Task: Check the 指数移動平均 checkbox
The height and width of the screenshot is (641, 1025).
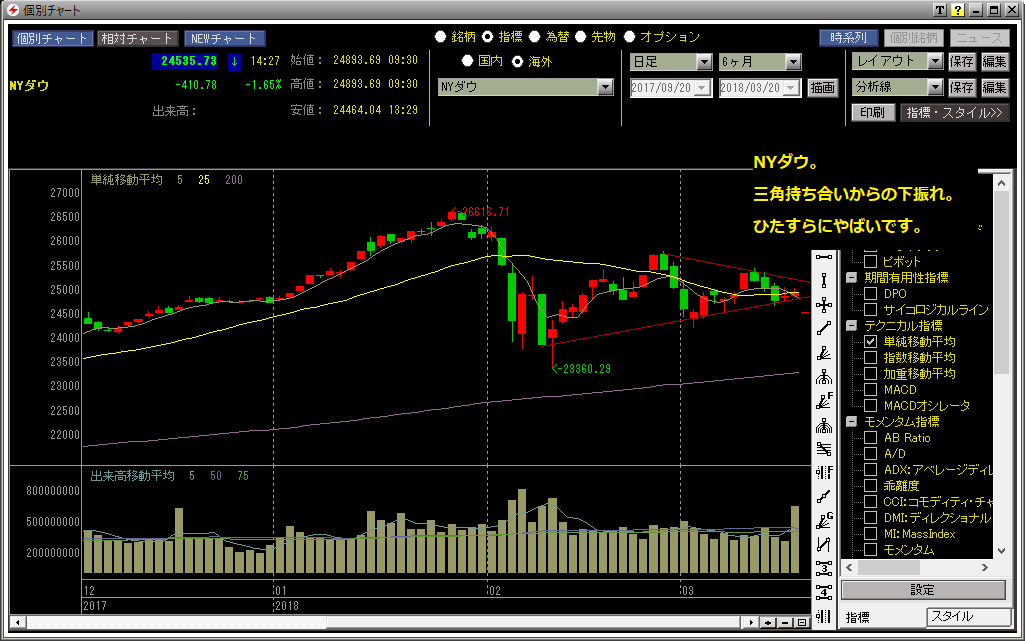Action: coord(871,357)
